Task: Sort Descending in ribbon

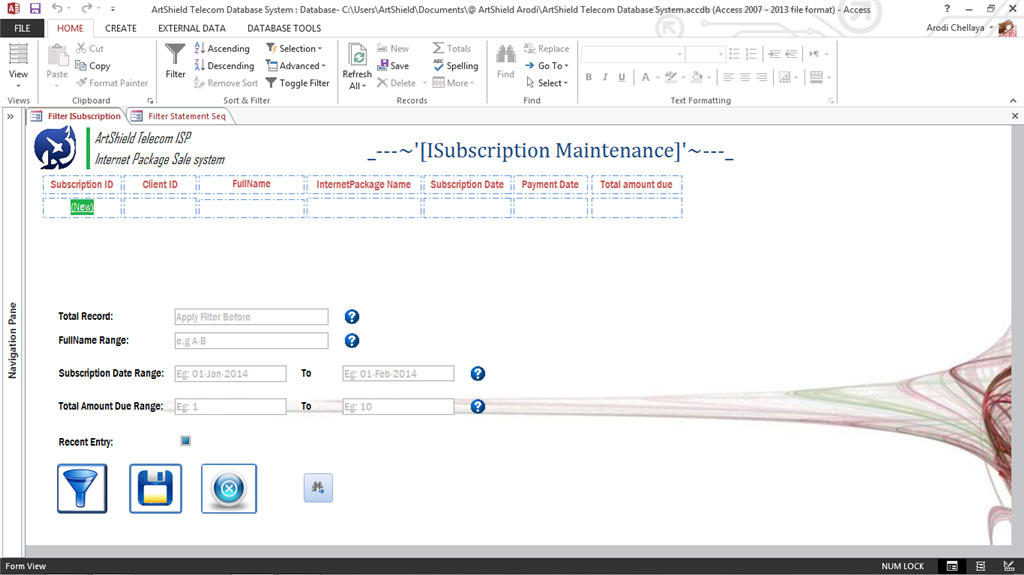Action: coord(224,65)
